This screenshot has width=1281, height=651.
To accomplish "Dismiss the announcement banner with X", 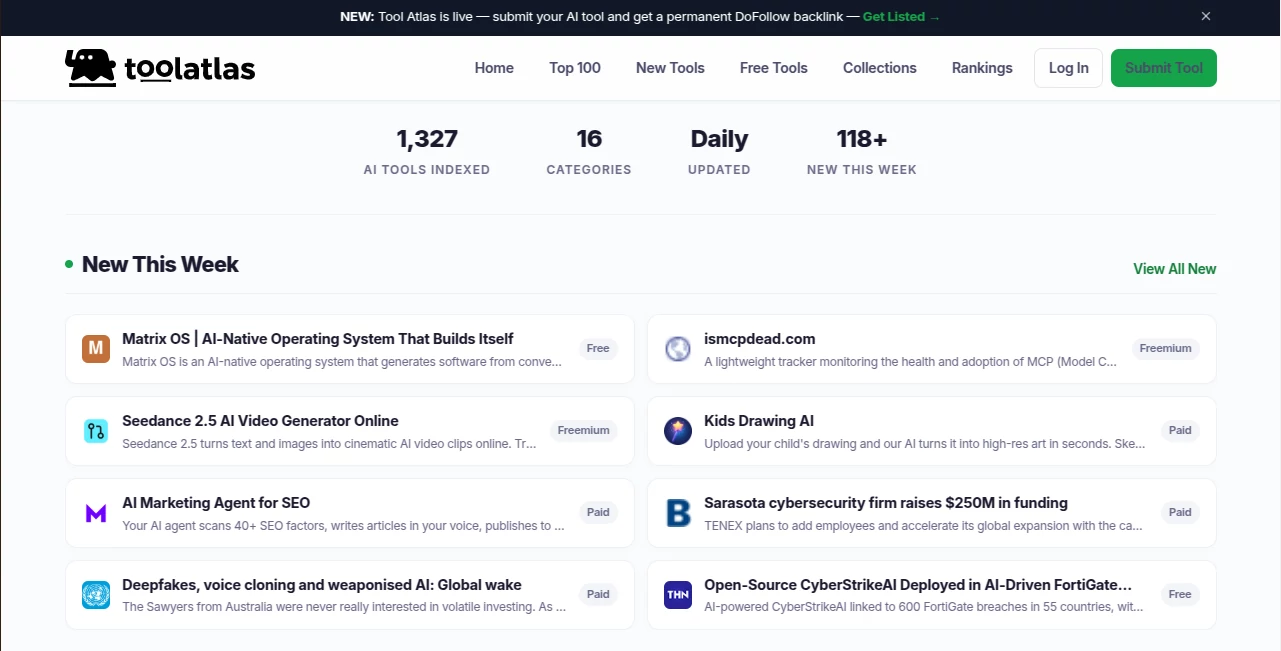I will tap(1206, 16).
